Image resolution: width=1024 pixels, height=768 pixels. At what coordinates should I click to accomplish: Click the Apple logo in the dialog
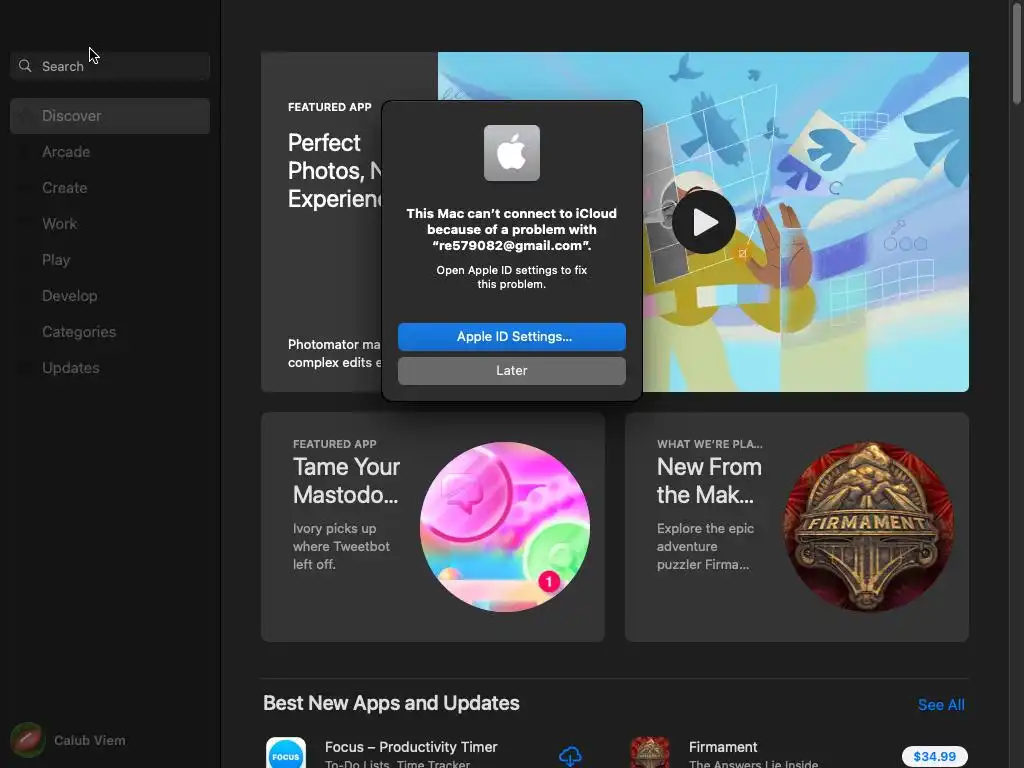[511, 153]
